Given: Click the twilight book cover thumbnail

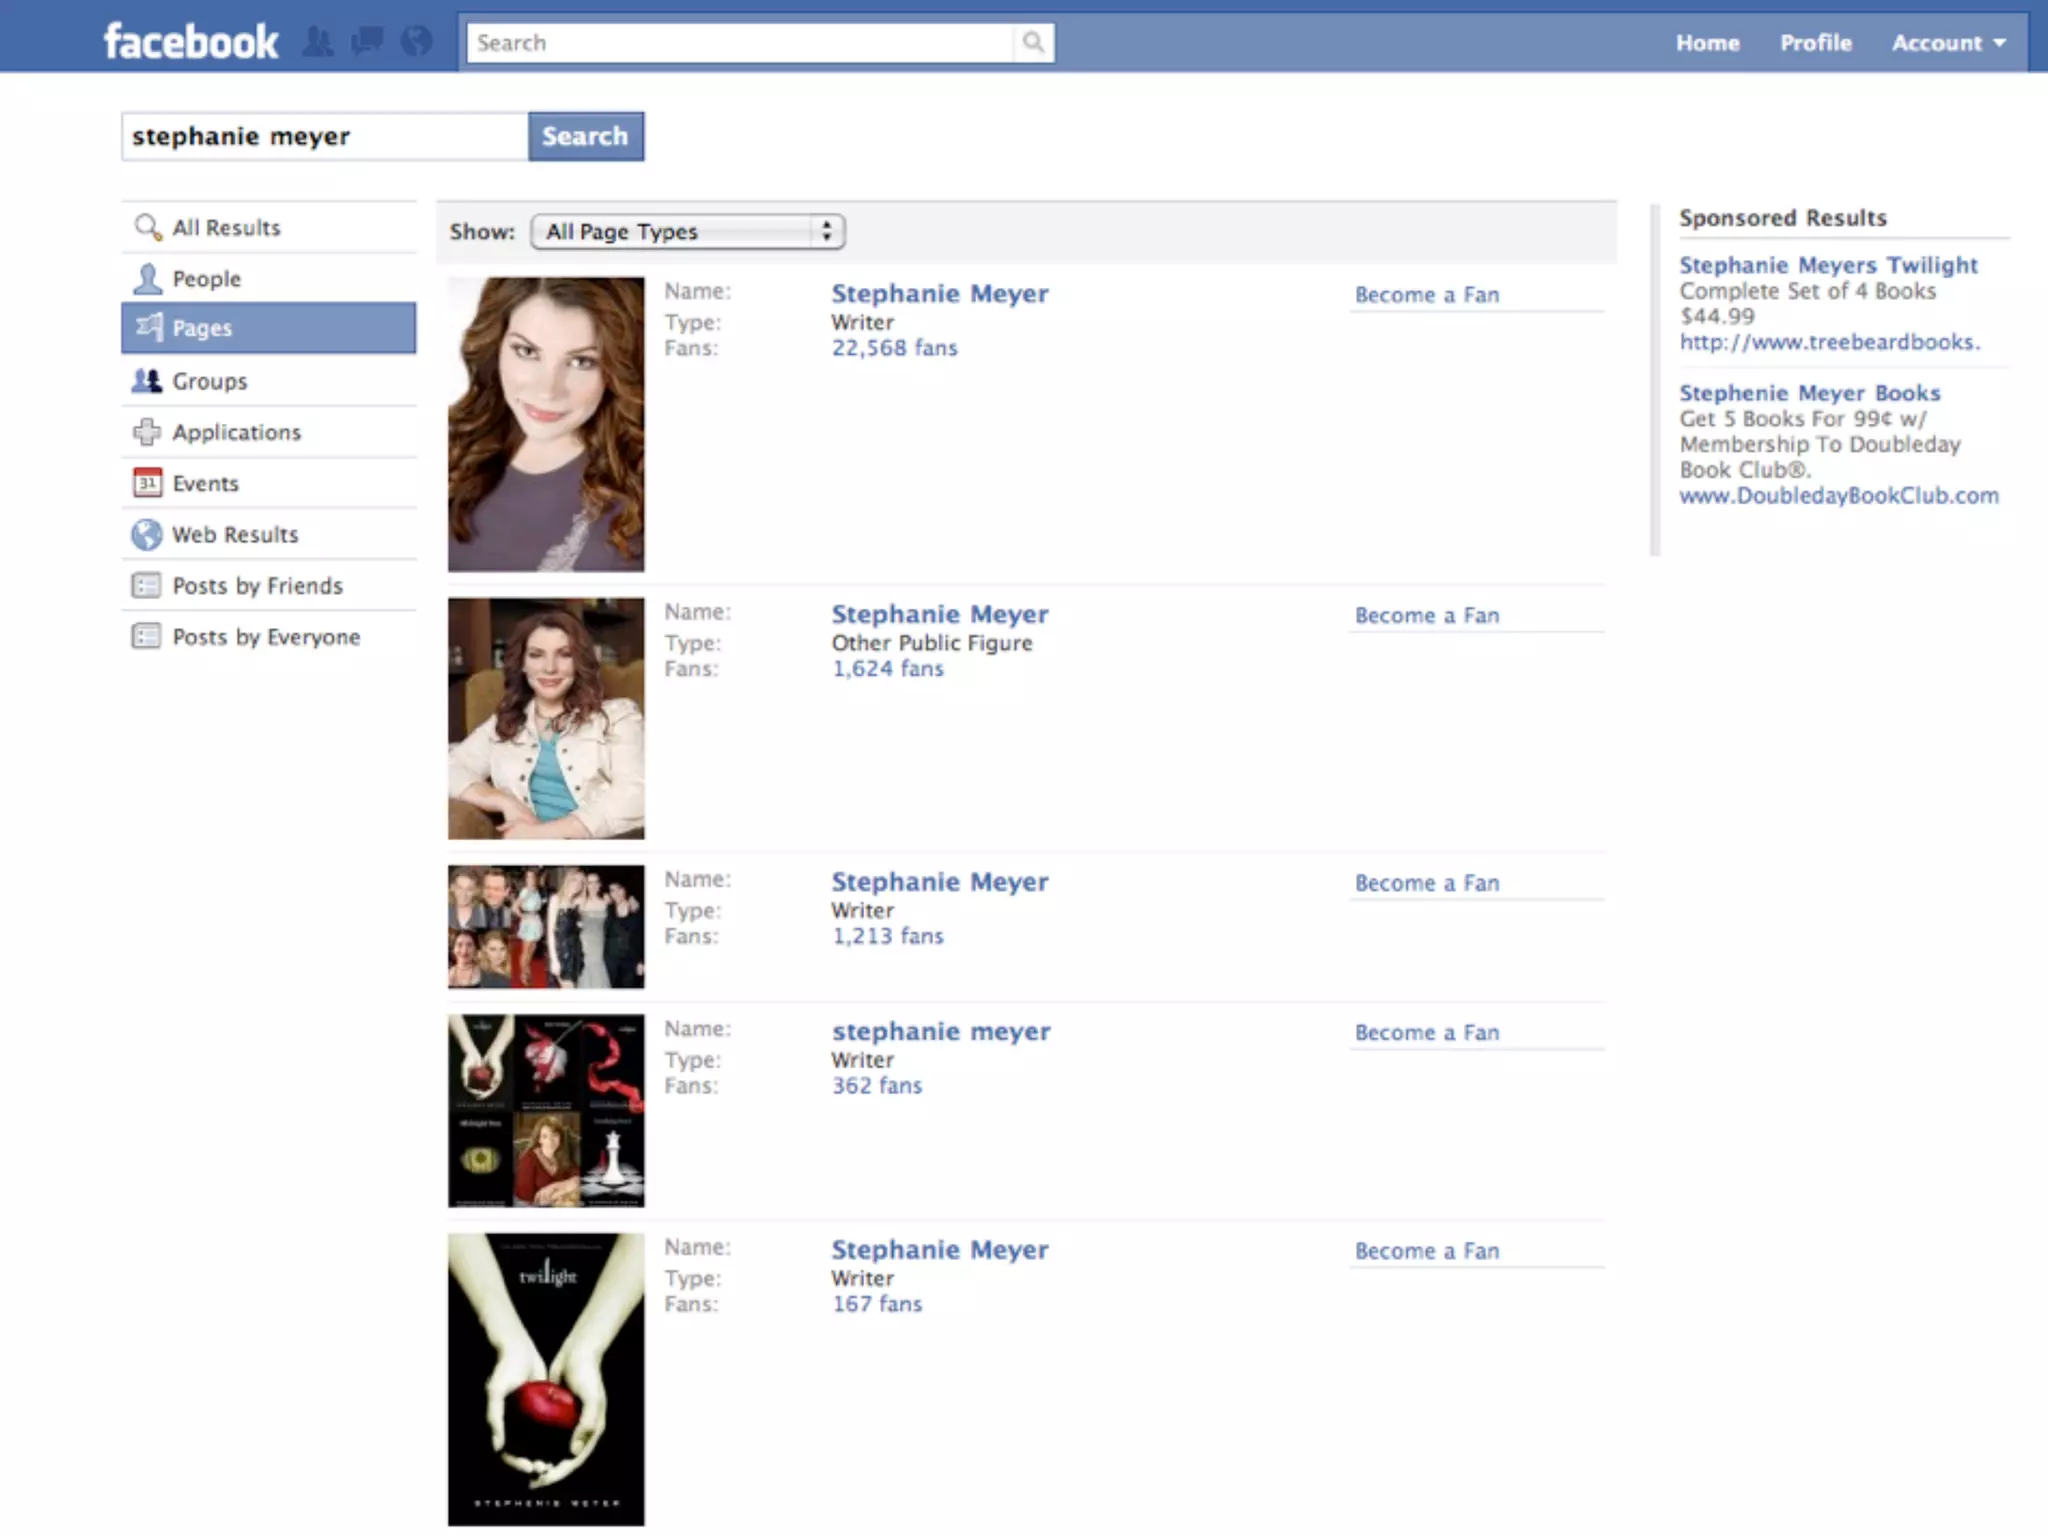Looking at the screenshot, I should click(x=546, y=1379).
